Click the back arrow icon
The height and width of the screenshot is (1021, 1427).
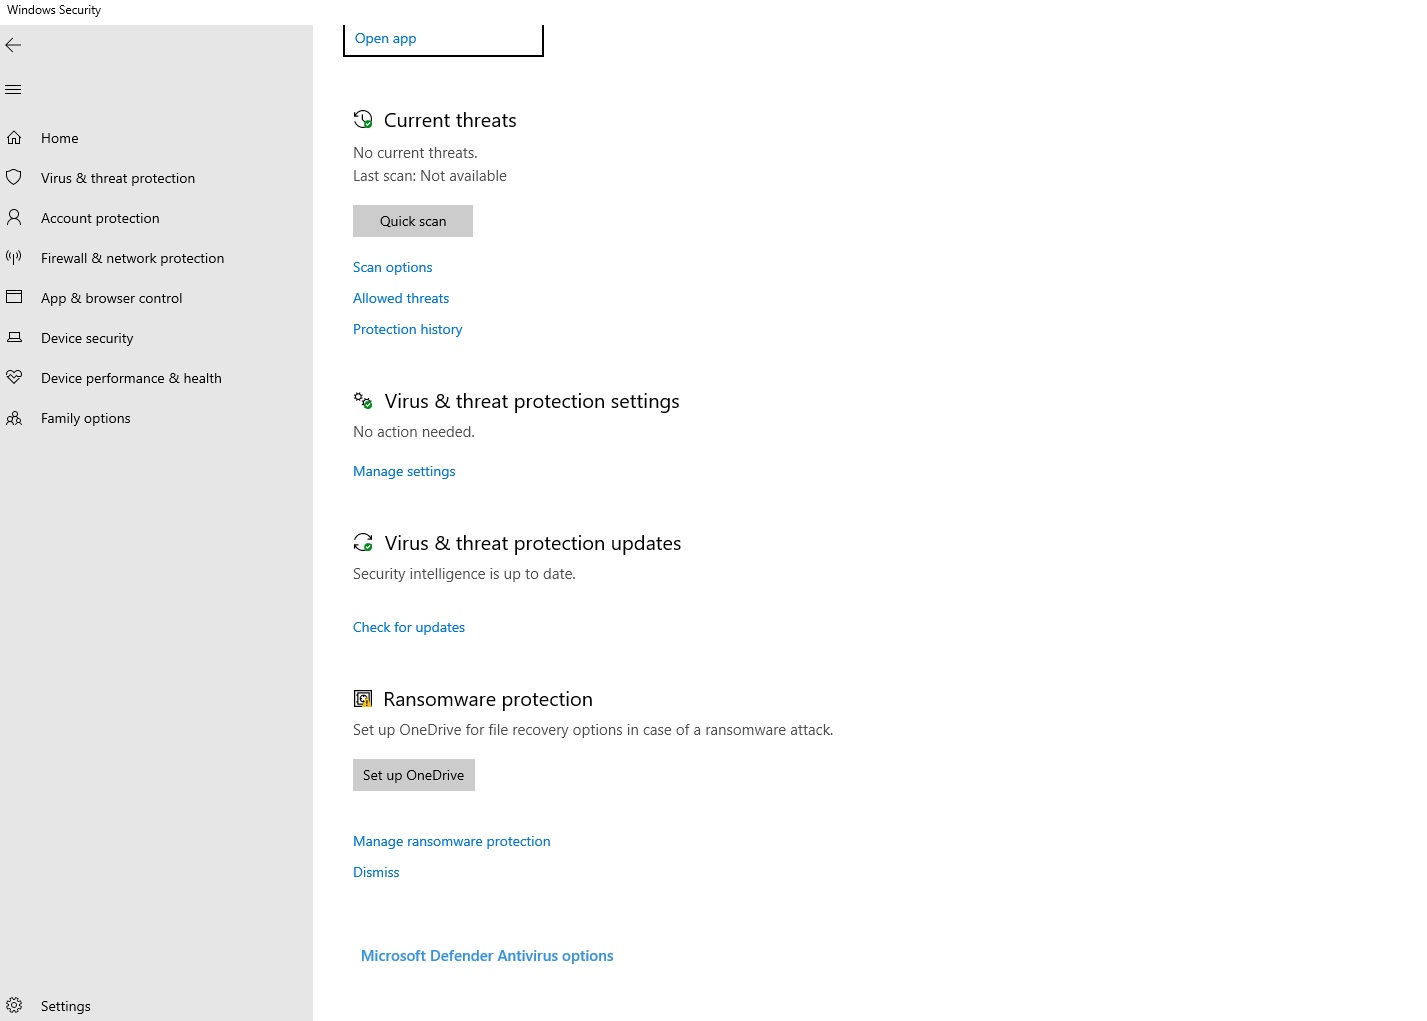tap(13, 45)
